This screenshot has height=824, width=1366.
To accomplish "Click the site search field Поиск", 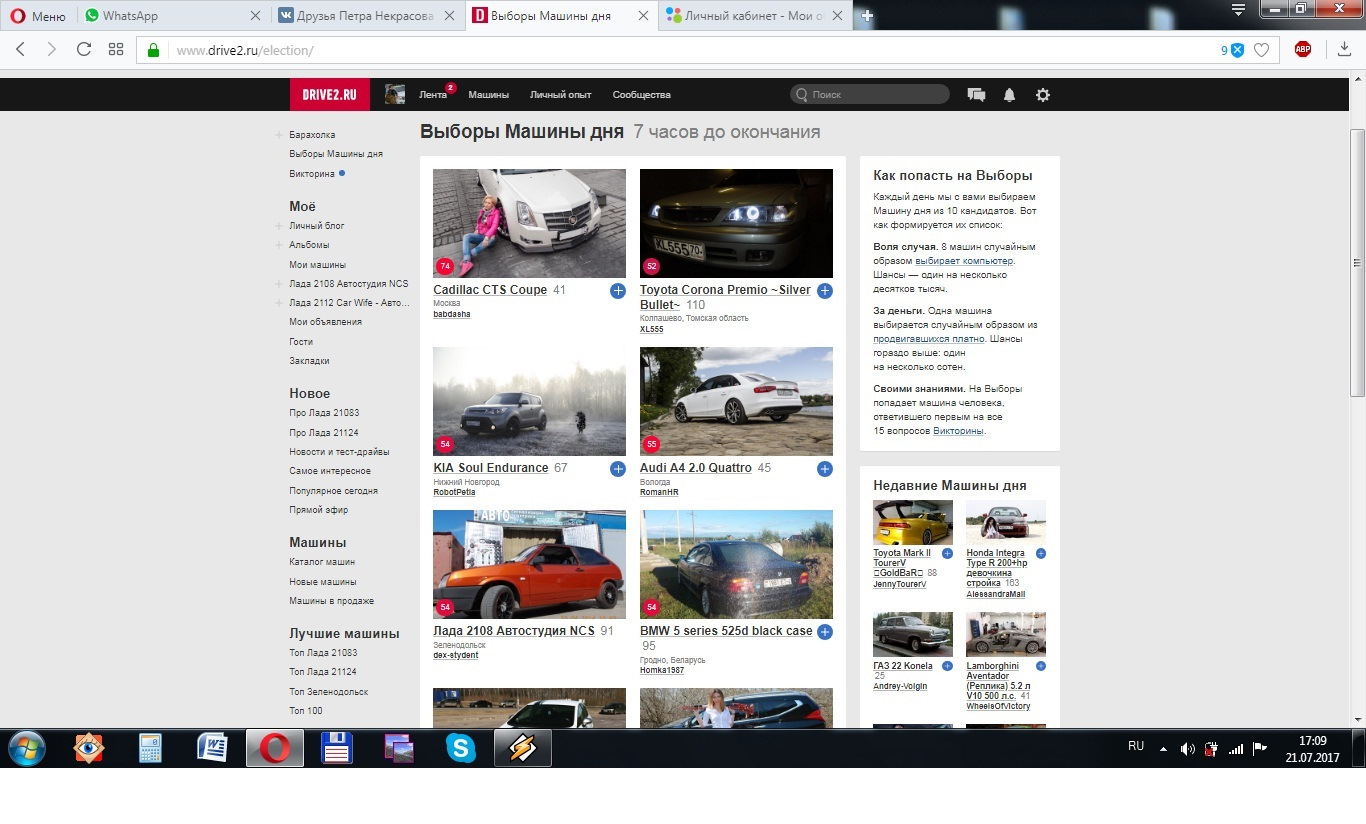I will tap(870, 94).
